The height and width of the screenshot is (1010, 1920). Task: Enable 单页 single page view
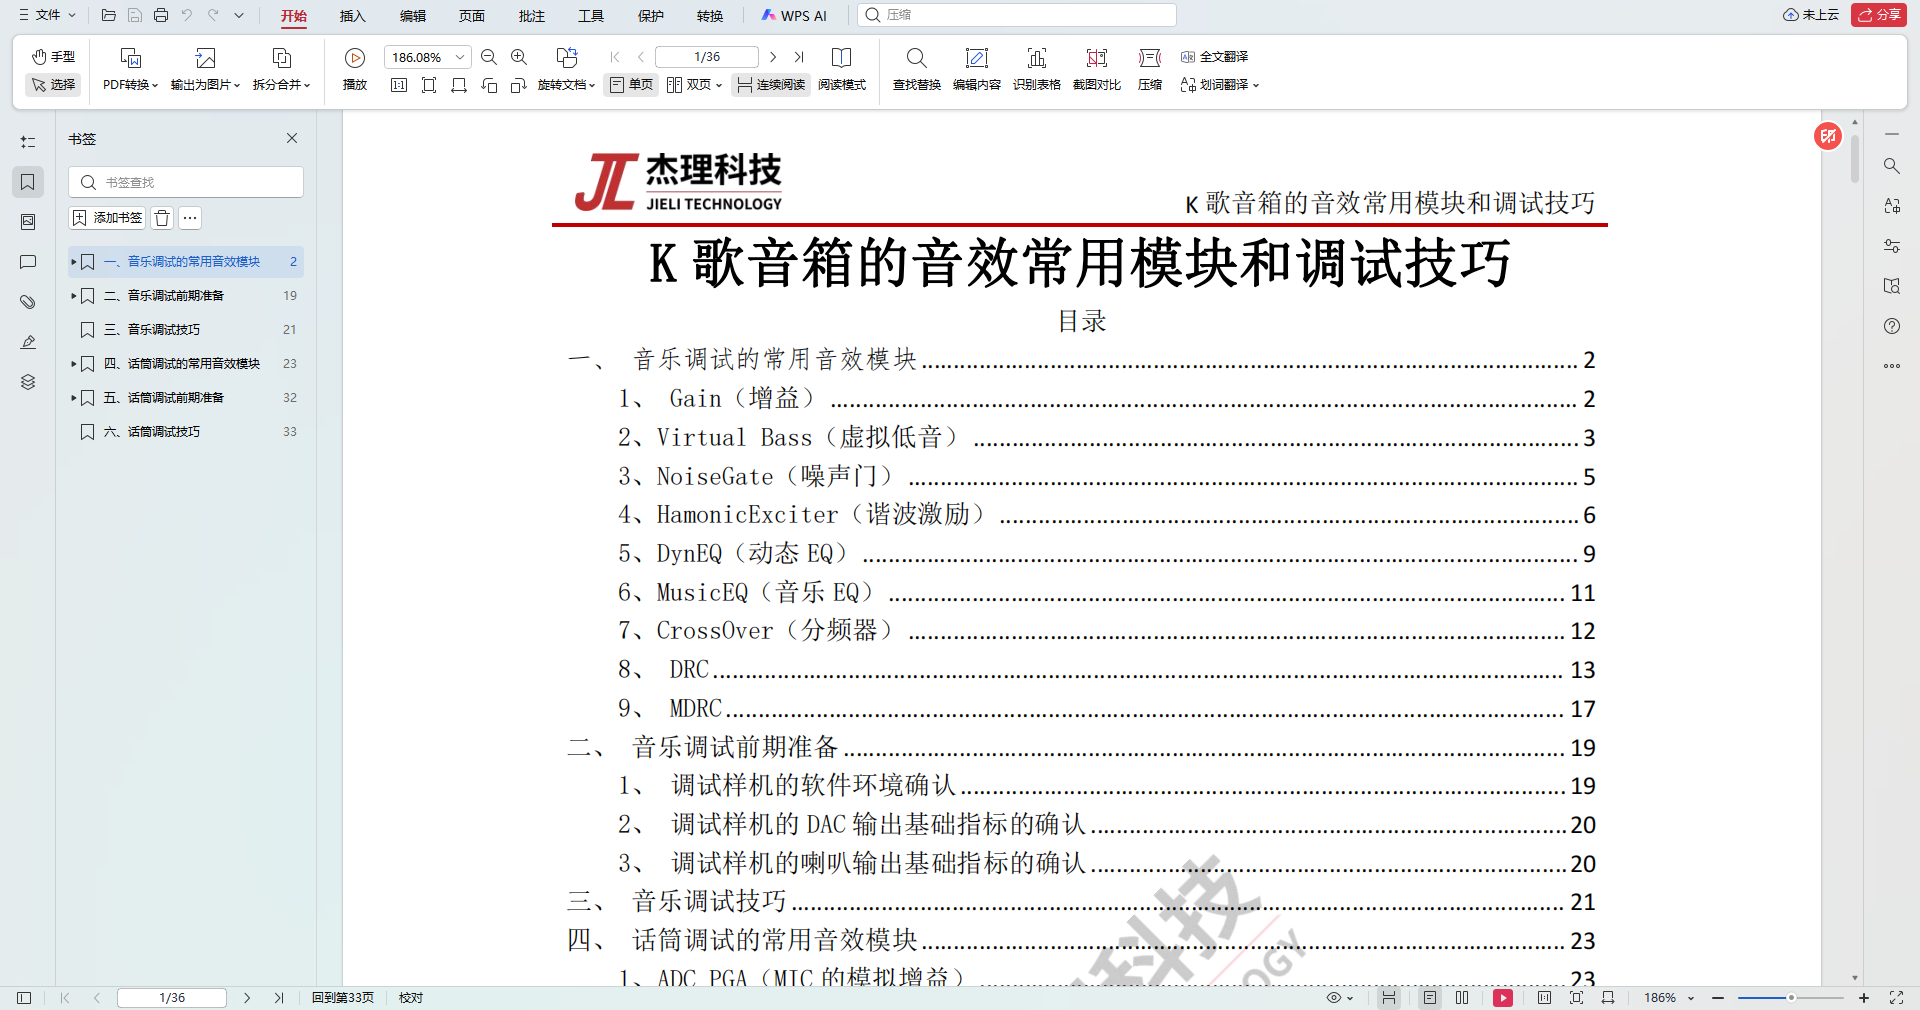[631, 85]
